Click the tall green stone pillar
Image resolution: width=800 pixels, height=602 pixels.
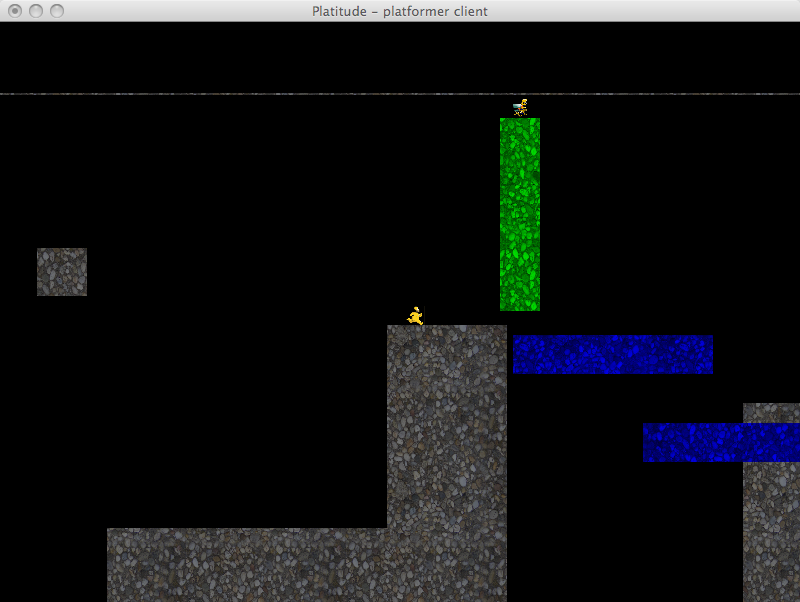(520, 214)
